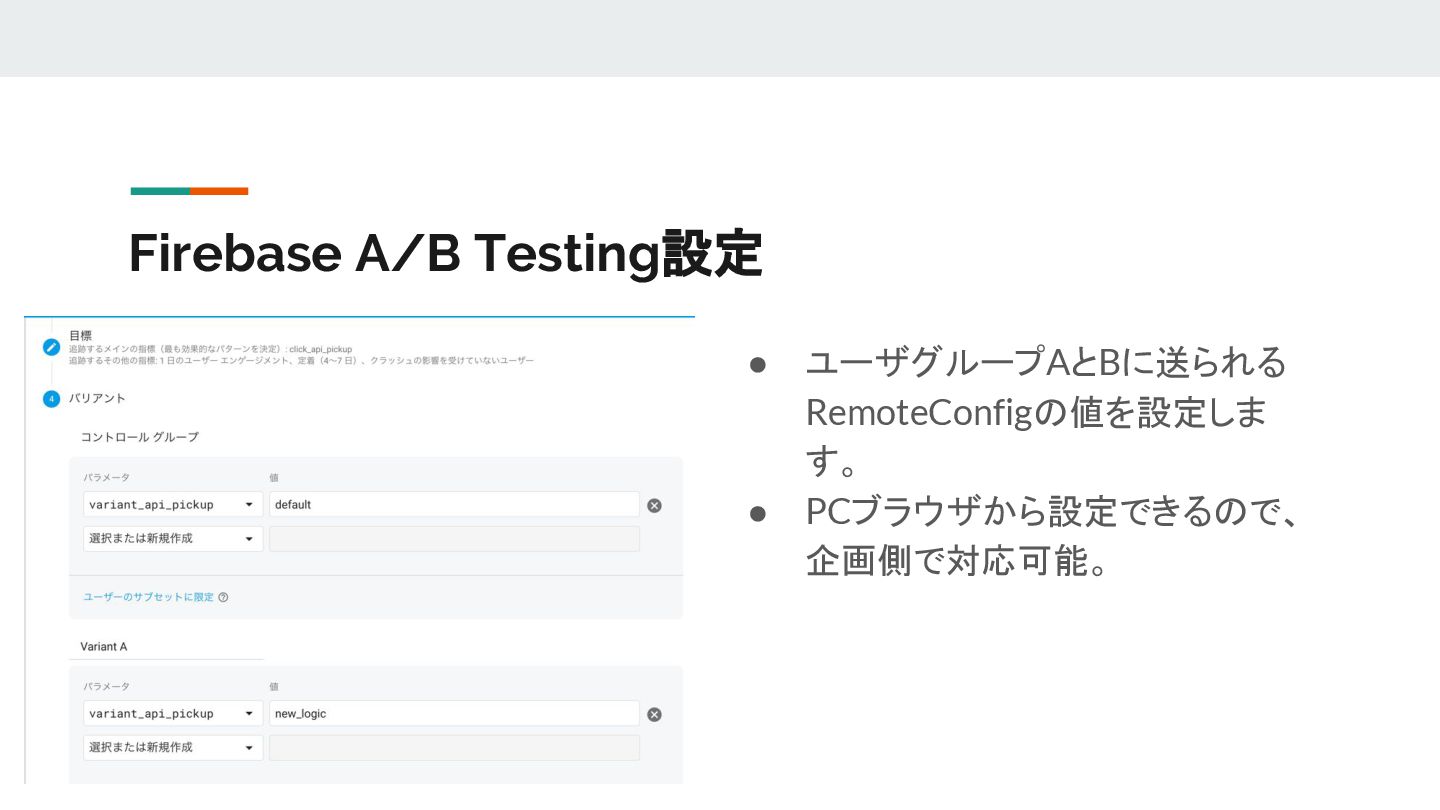Select the バリアント step heading
This screenshot has height=810, width=1440.
(97, 399)
